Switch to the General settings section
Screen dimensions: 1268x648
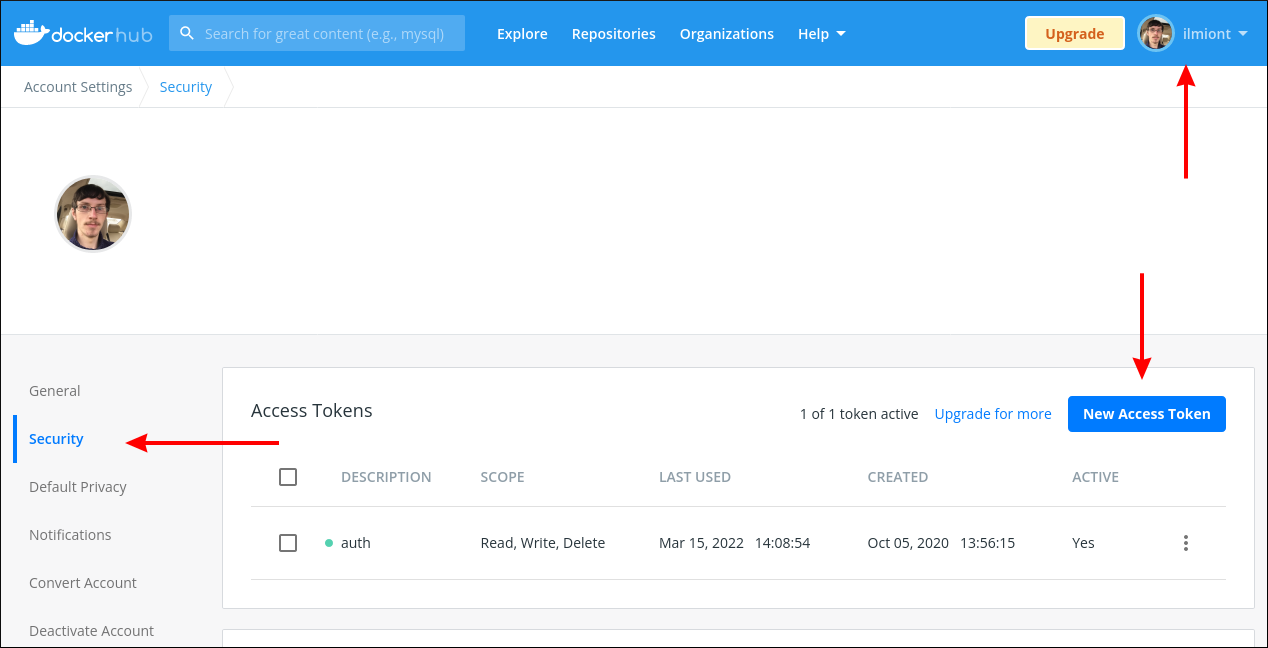point(54,391)
